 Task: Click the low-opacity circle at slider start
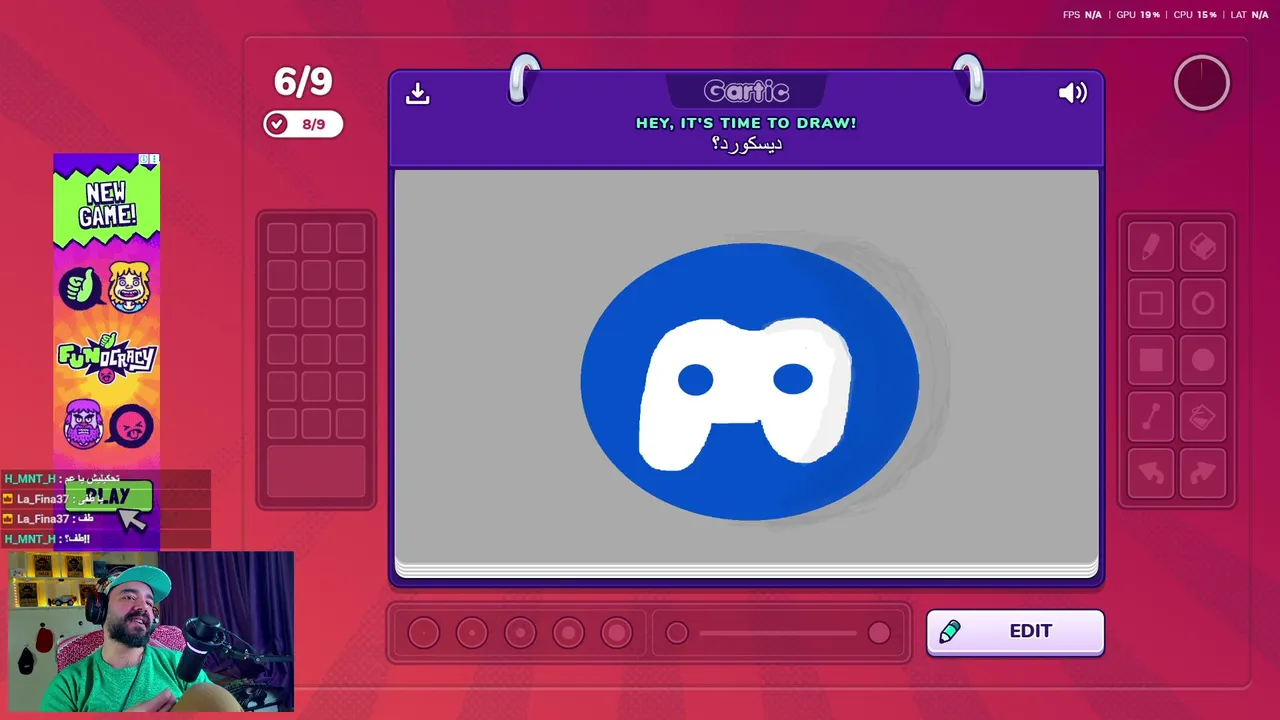pos(677,633)
